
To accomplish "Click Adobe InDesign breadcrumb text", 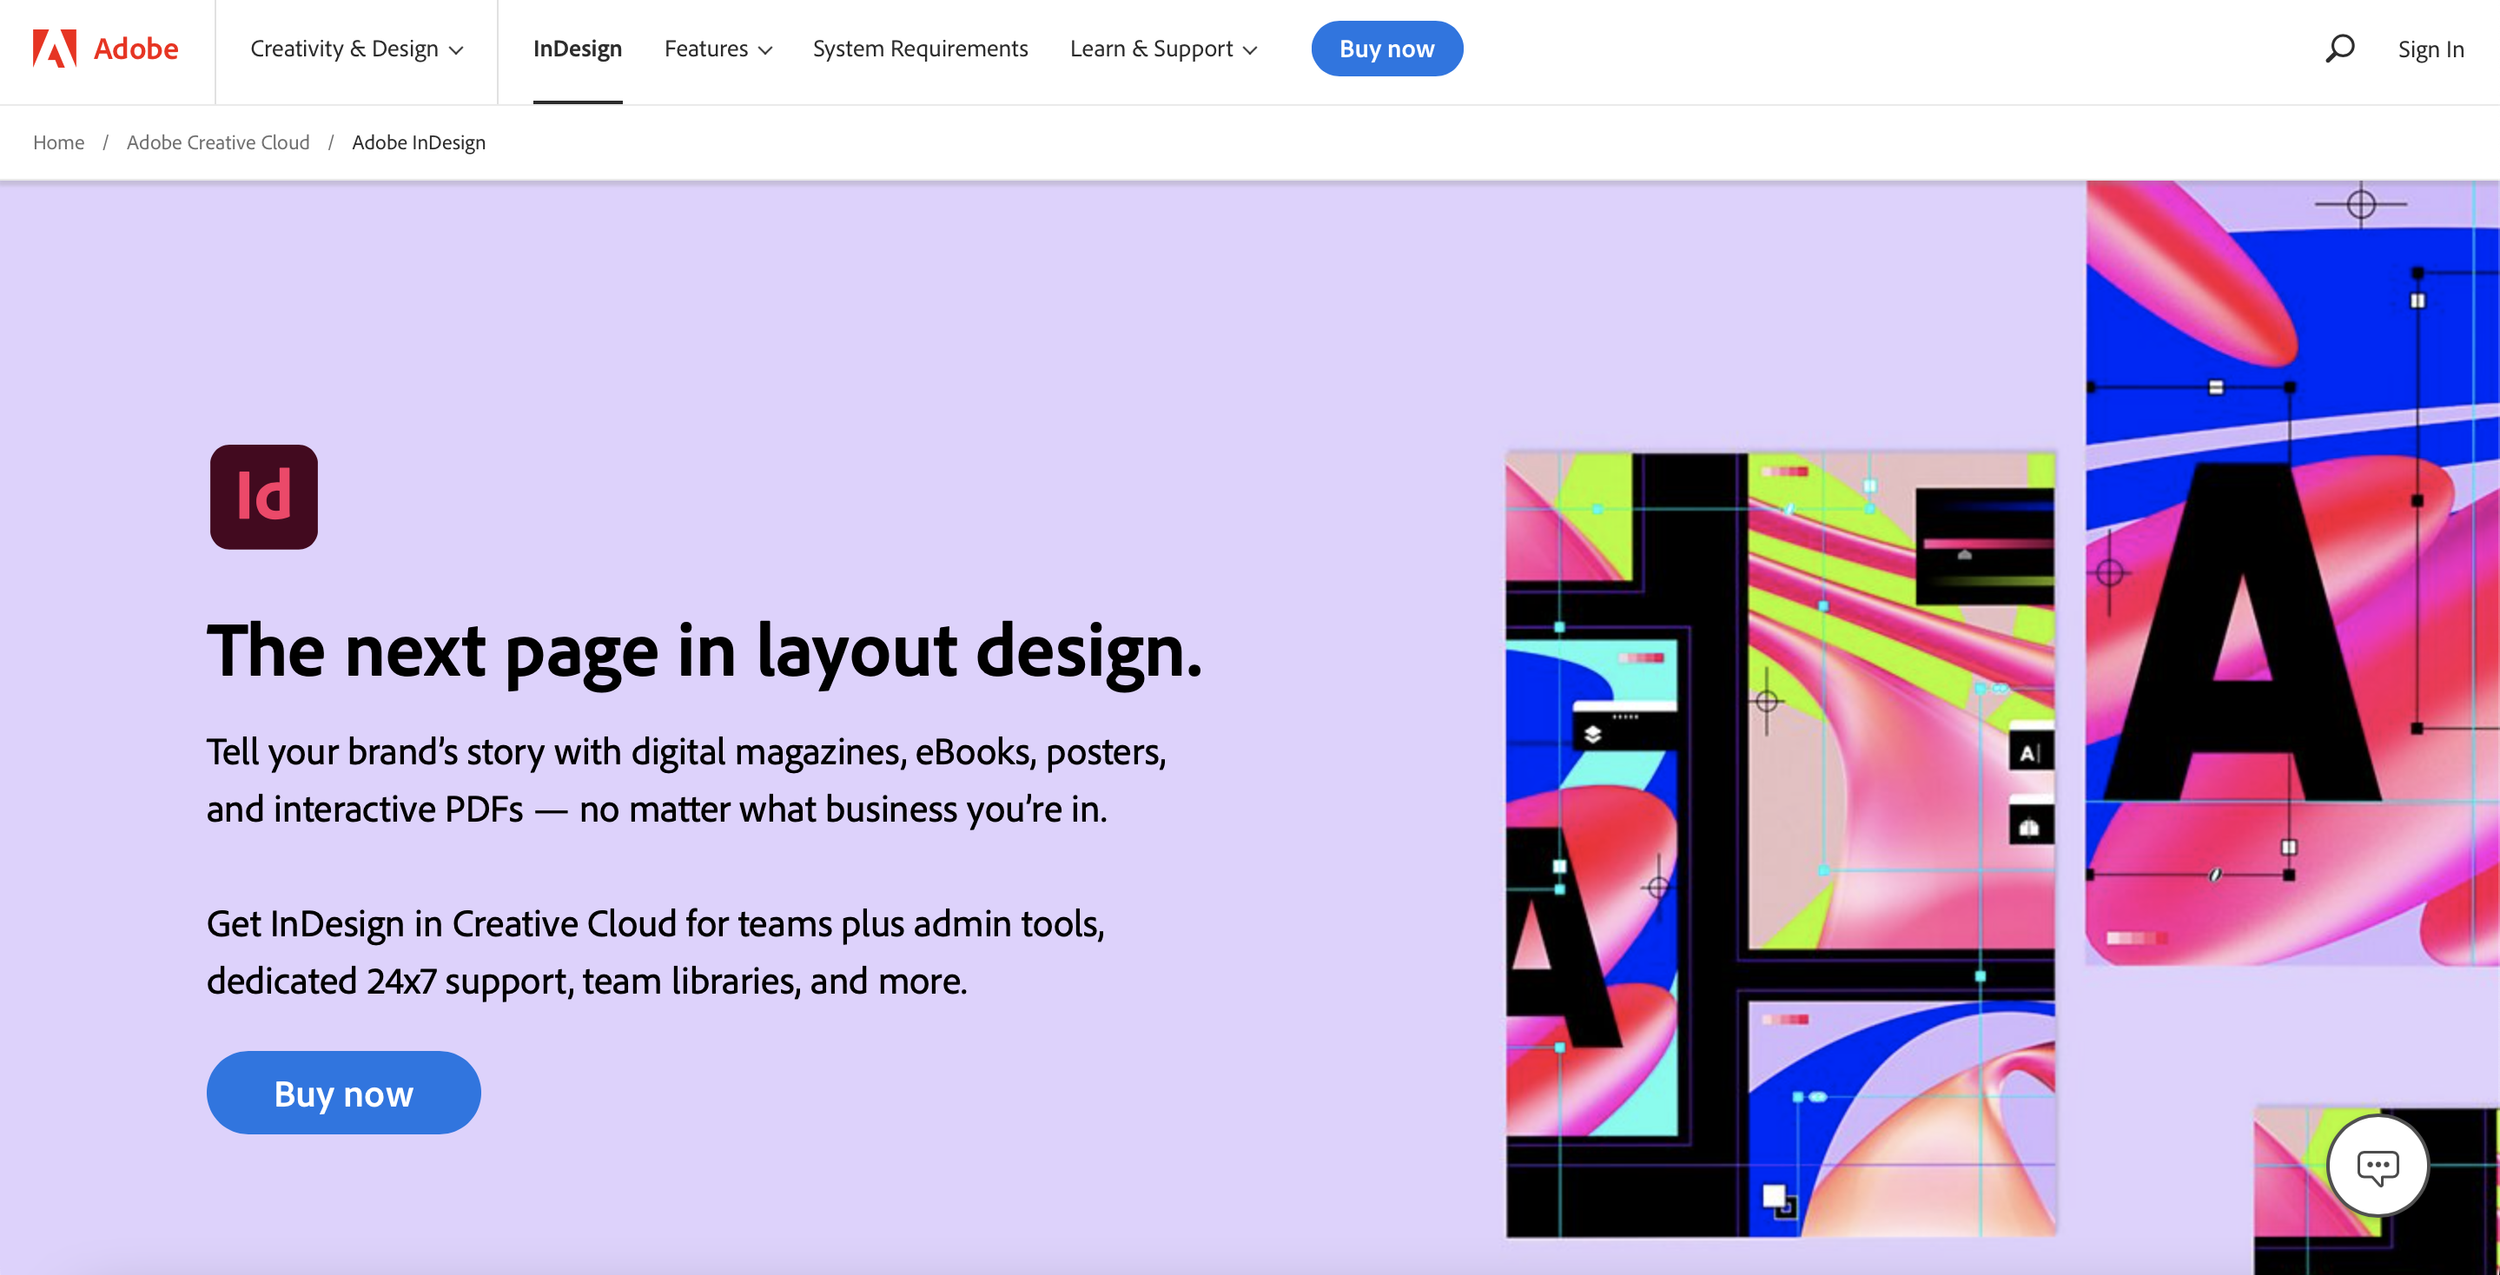I will (418, 142).
